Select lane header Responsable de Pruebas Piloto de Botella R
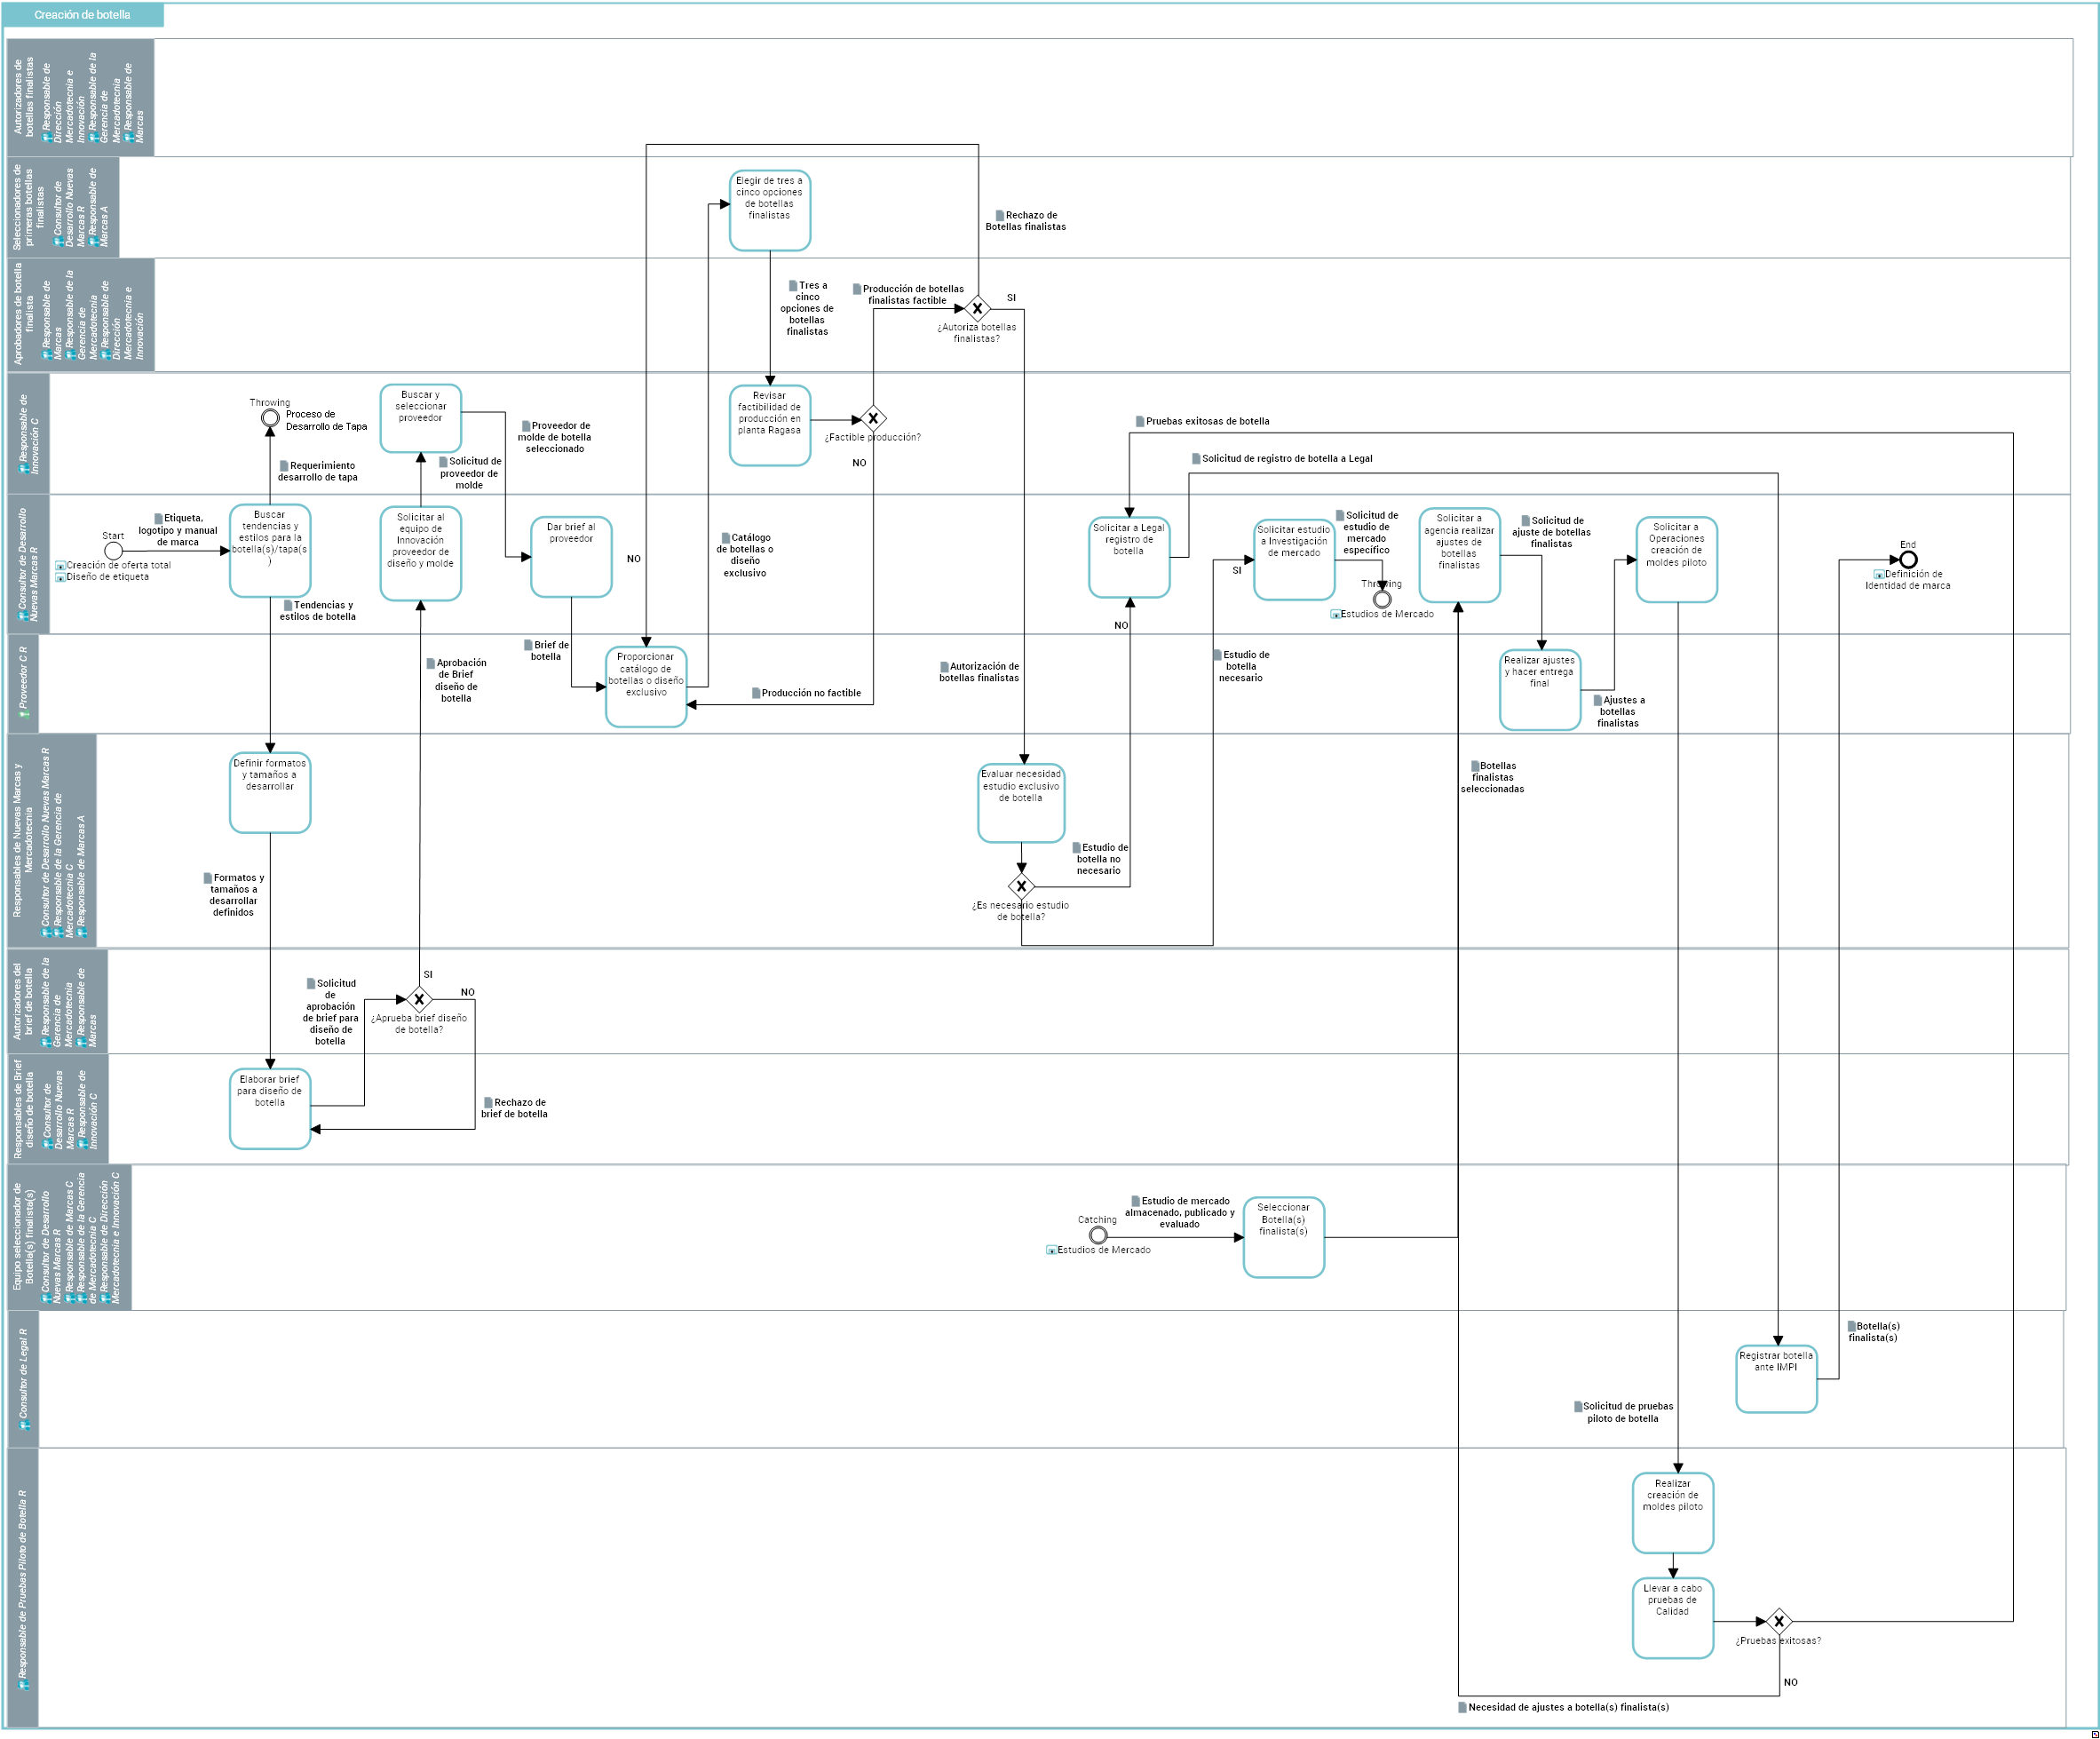 [23, 1588]
